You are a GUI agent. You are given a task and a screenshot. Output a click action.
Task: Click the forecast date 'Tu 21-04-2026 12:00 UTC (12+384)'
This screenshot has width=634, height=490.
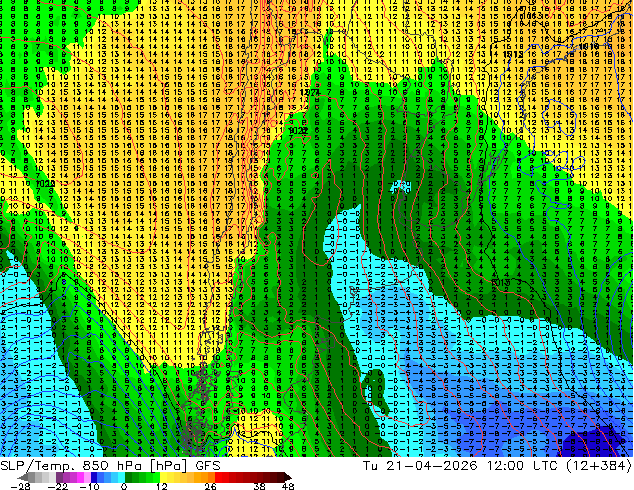[x=497, y=466]
